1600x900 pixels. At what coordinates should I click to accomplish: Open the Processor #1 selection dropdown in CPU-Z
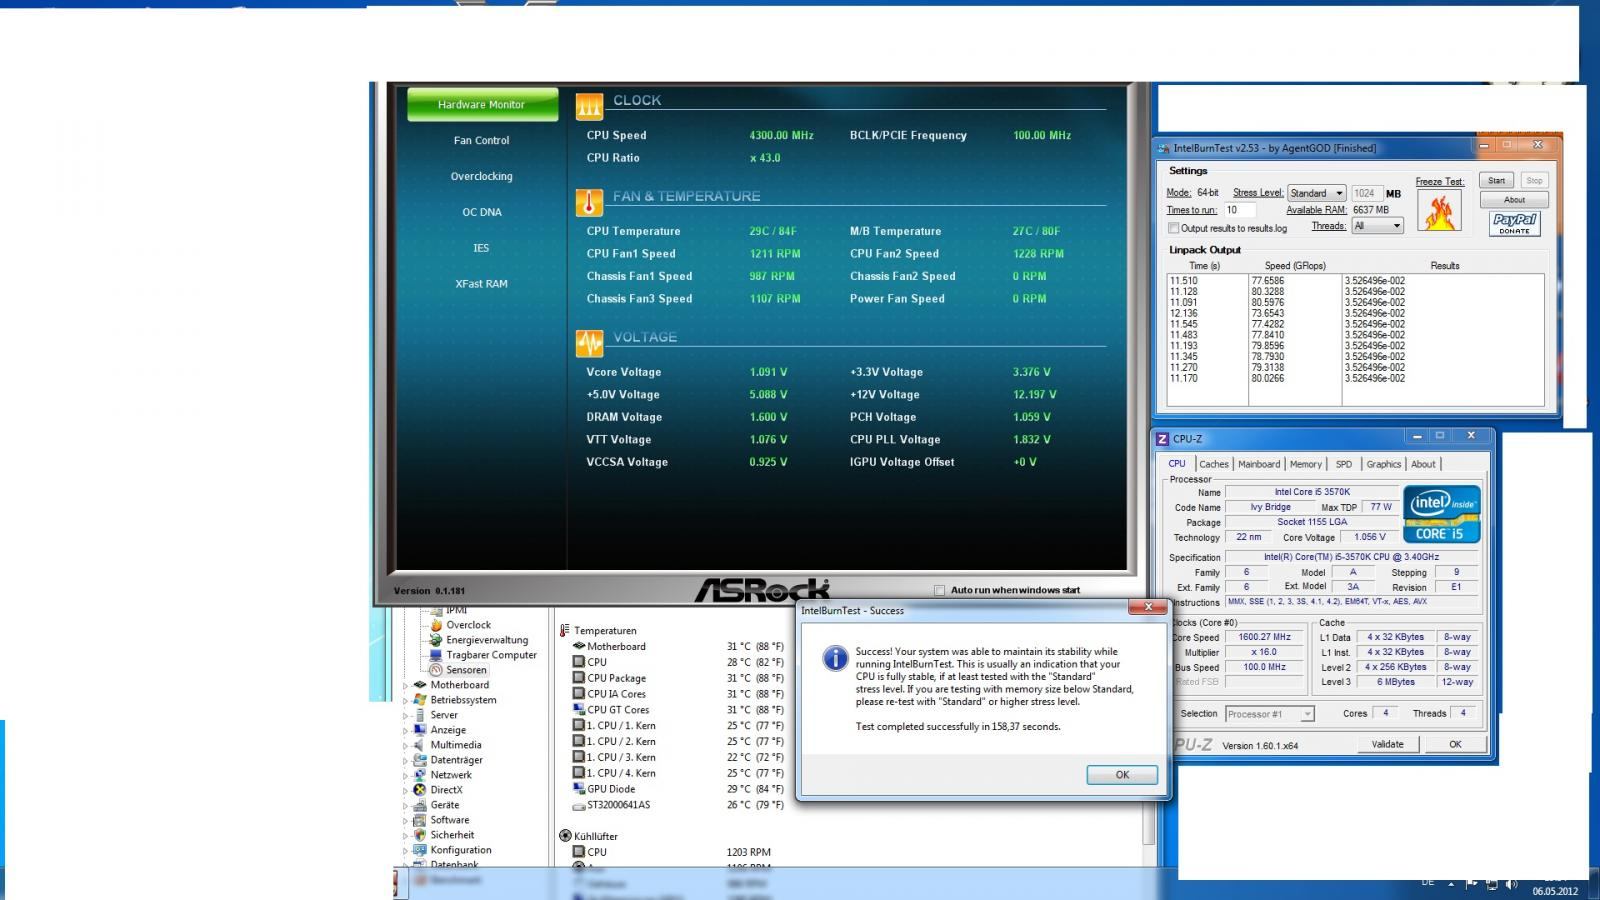(x=1269, y=714)
